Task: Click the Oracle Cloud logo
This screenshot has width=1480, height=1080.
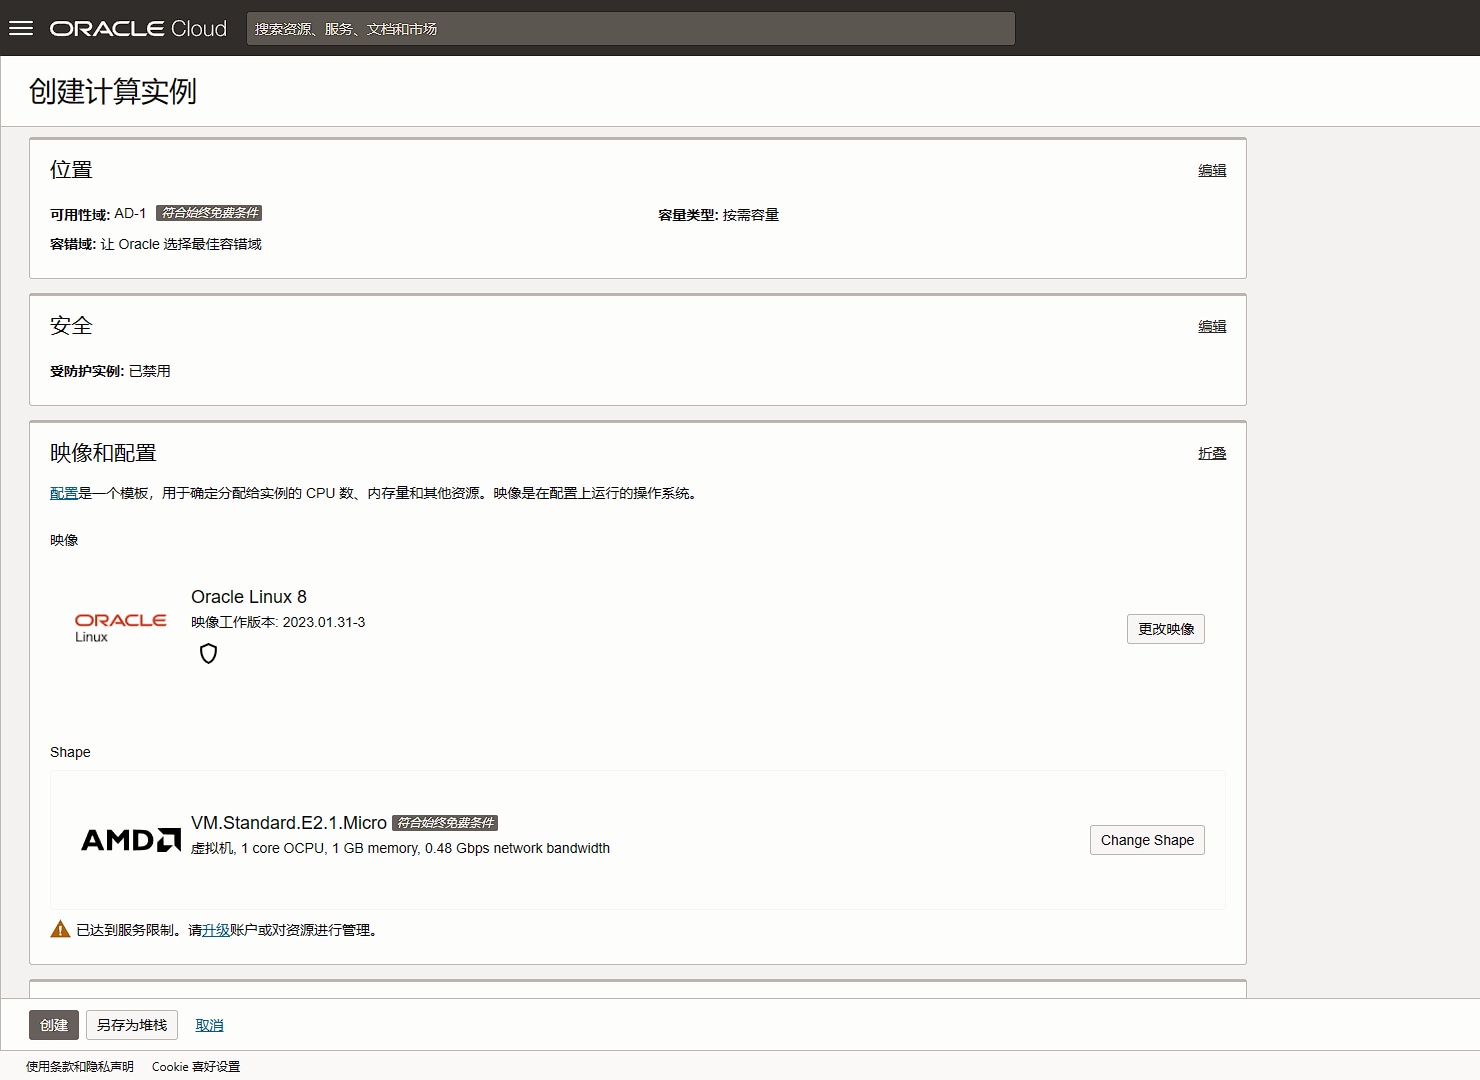Action: (138, 28)
